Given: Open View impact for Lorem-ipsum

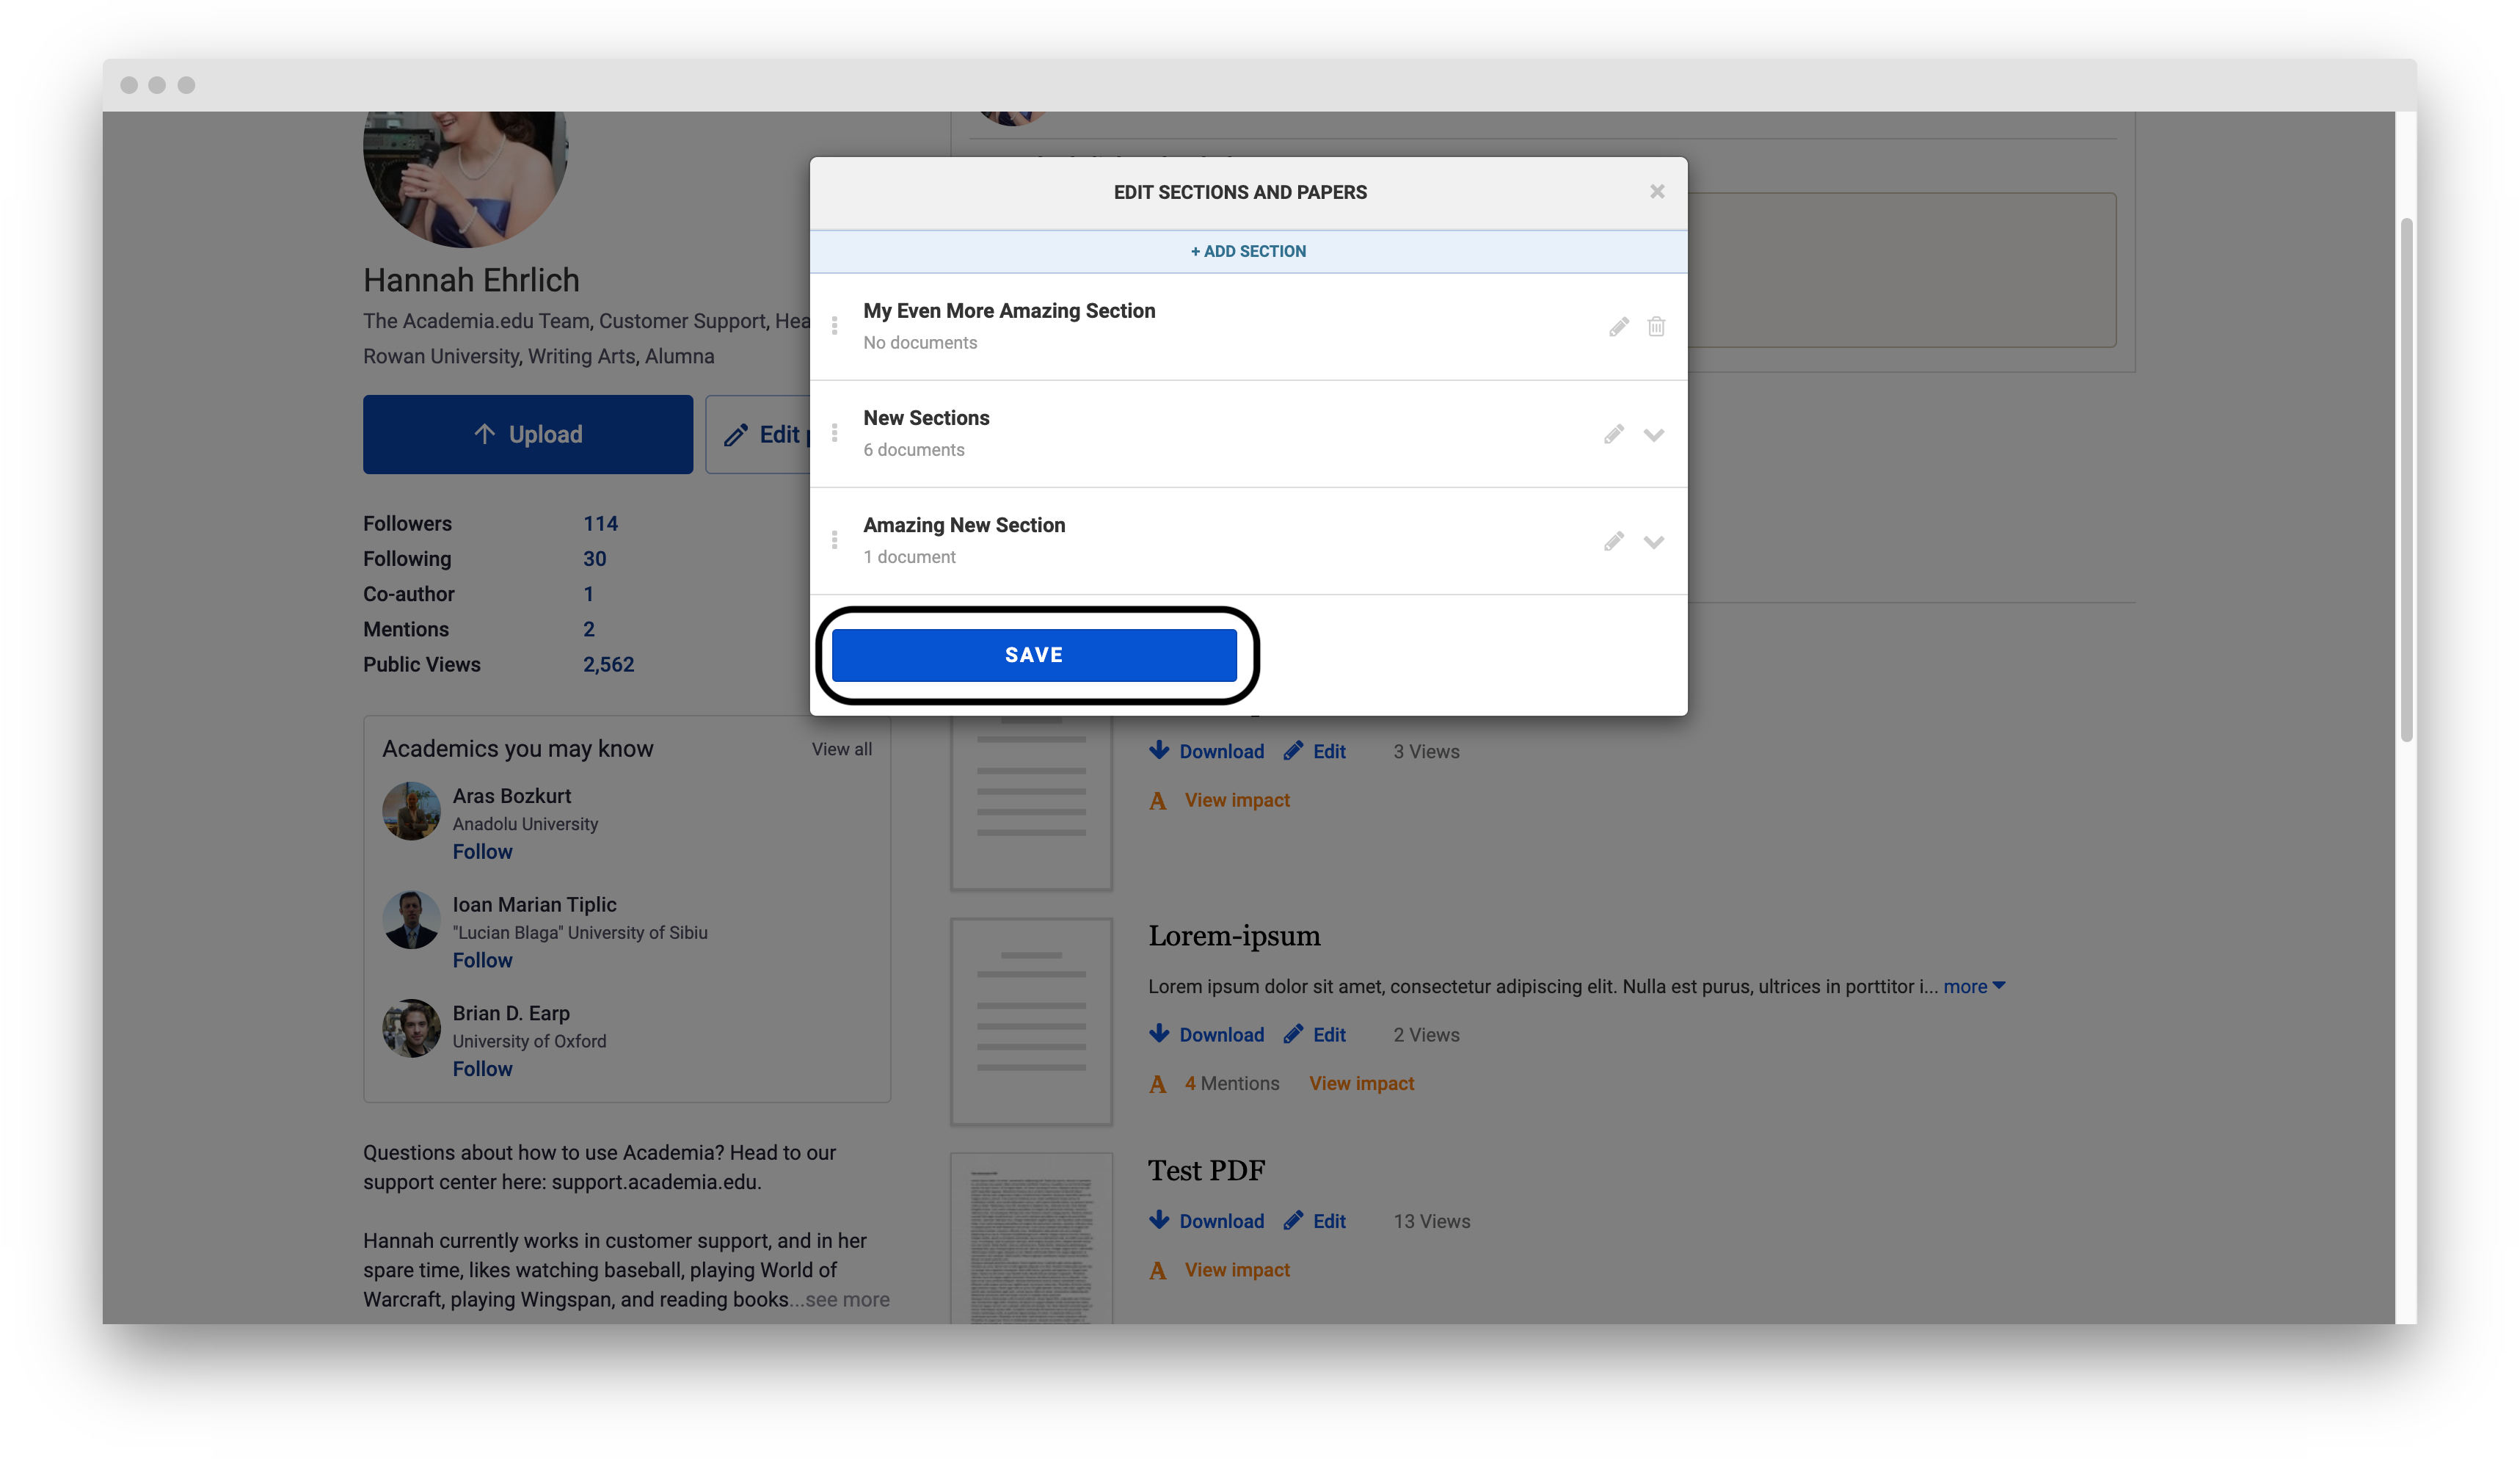Looking at the screenshot, I should tap(1361, 1083).
